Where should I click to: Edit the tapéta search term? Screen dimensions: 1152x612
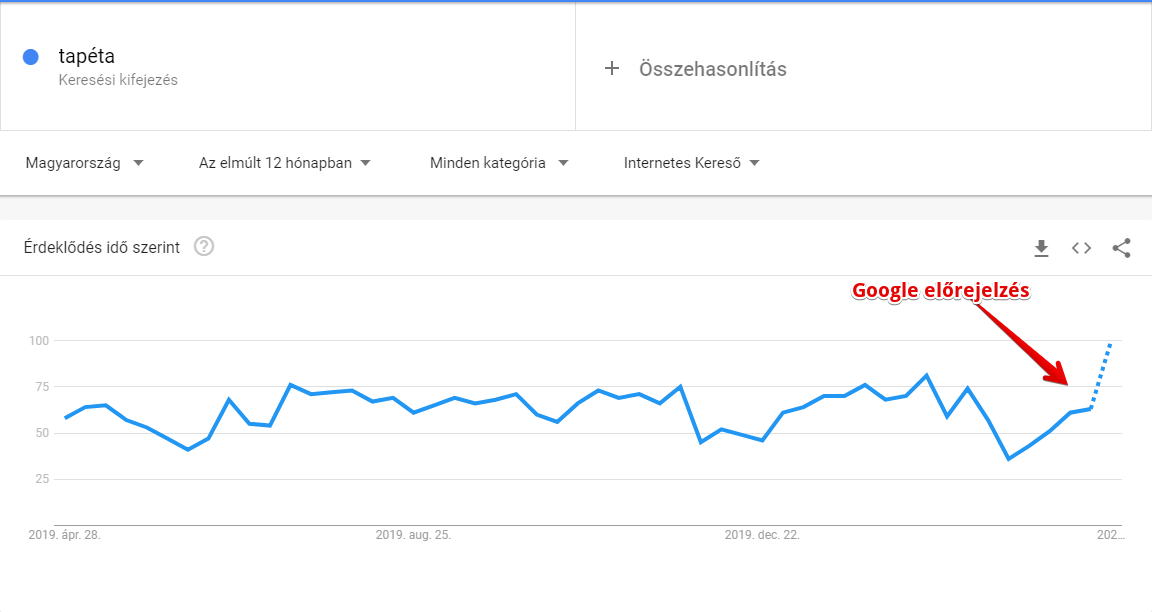[x=87, y=56]
